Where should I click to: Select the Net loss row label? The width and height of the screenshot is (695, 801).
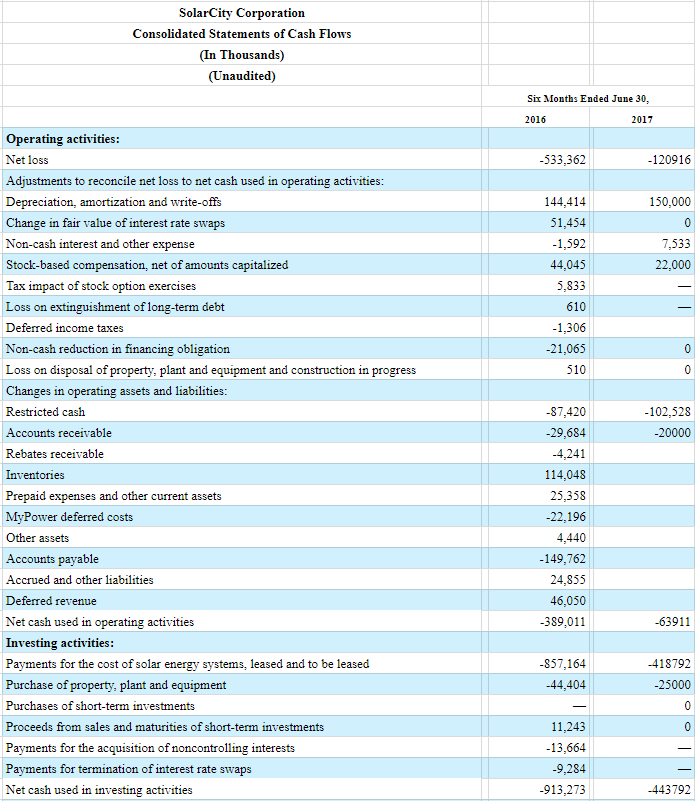tap(27, 160)
